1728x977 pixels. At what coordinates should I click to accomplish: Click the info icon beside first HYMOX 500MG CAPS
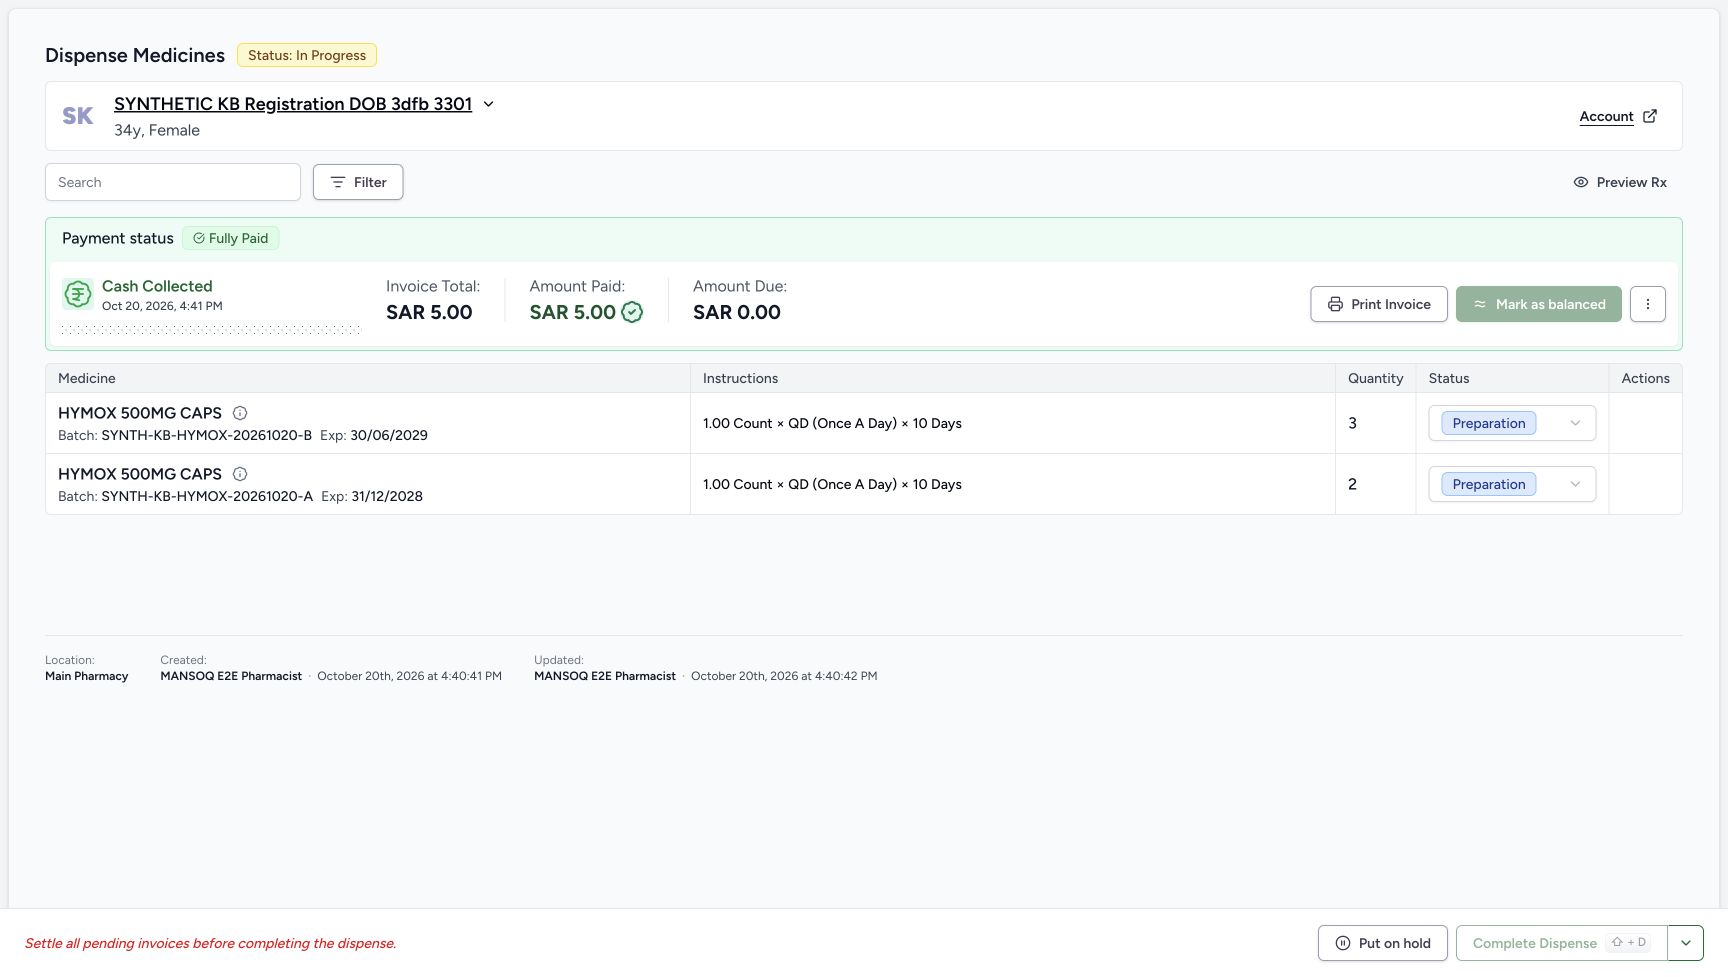click(240, 413)
